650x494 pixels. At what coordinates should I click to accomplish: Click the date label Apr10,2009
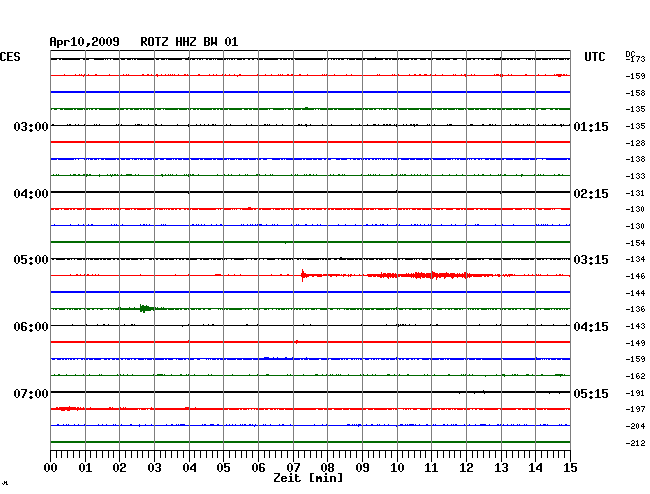tap(85, 42)
